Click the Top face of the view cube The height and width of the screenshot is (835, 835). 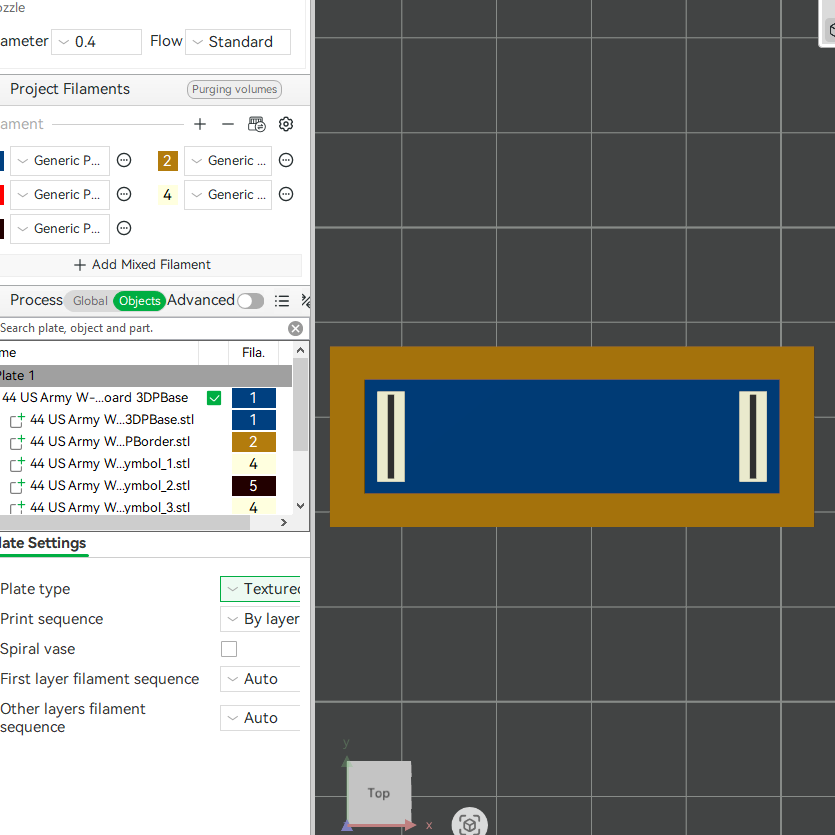pyautogui.click(x=379, y=793)
